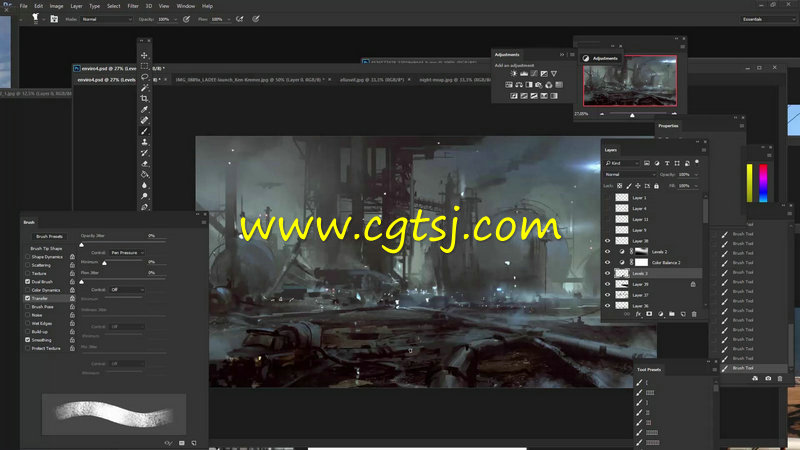
Task: Enable Wet Edges checkbox
Action: [x=28, y=323]
